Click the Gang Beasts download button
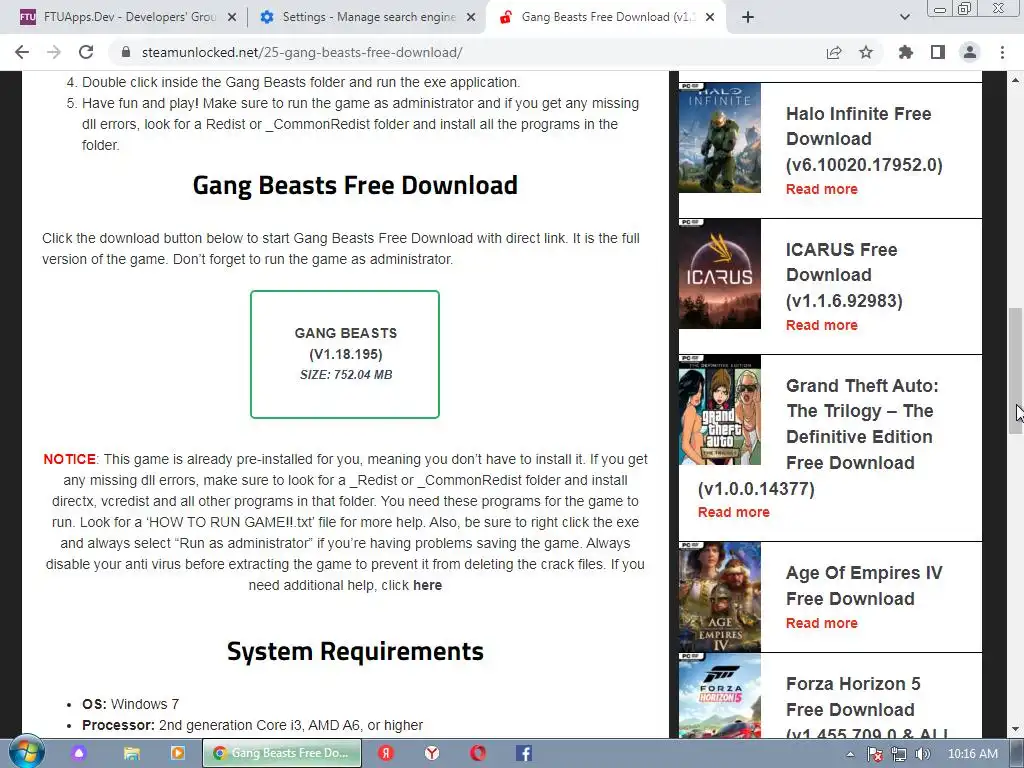 tap(345, 354)
